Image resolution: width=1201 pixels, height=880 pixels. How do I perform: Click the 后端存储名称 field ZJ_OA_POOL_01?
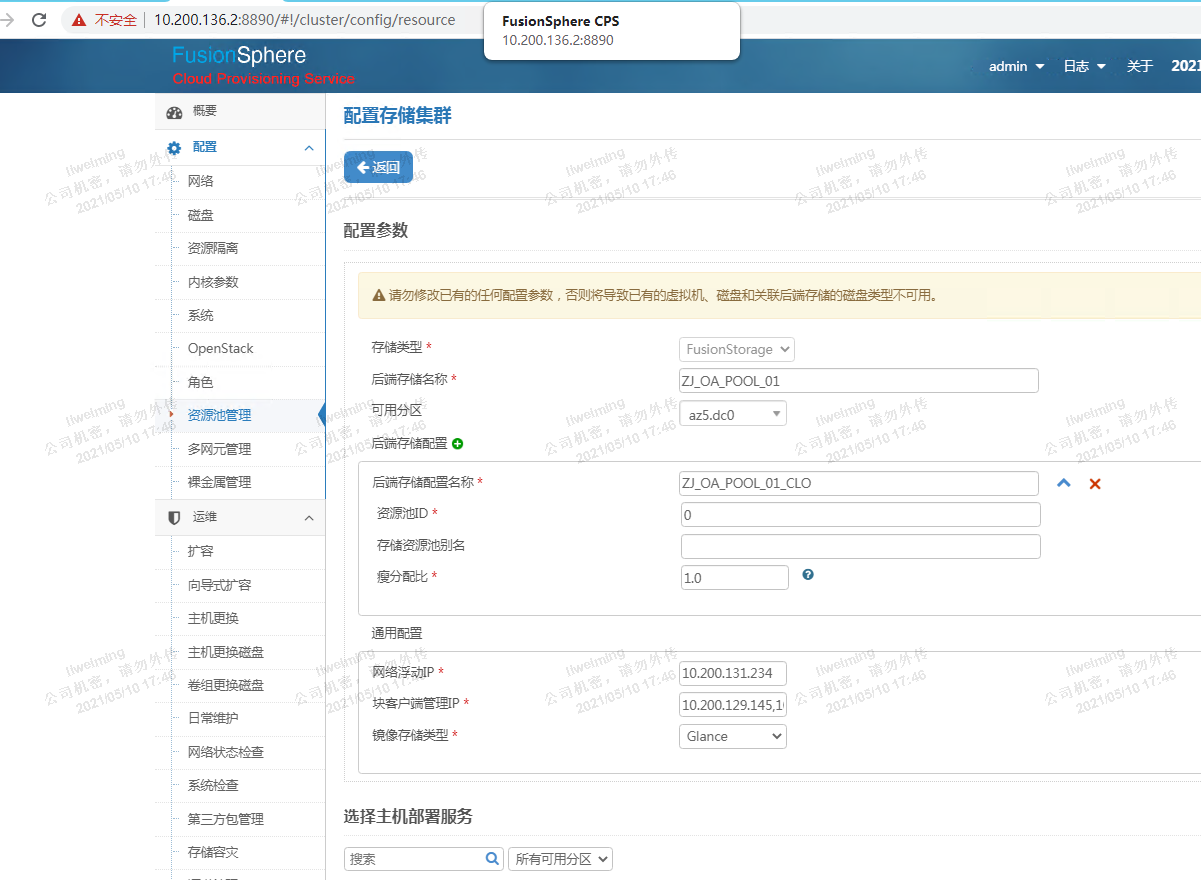[859, 381]
